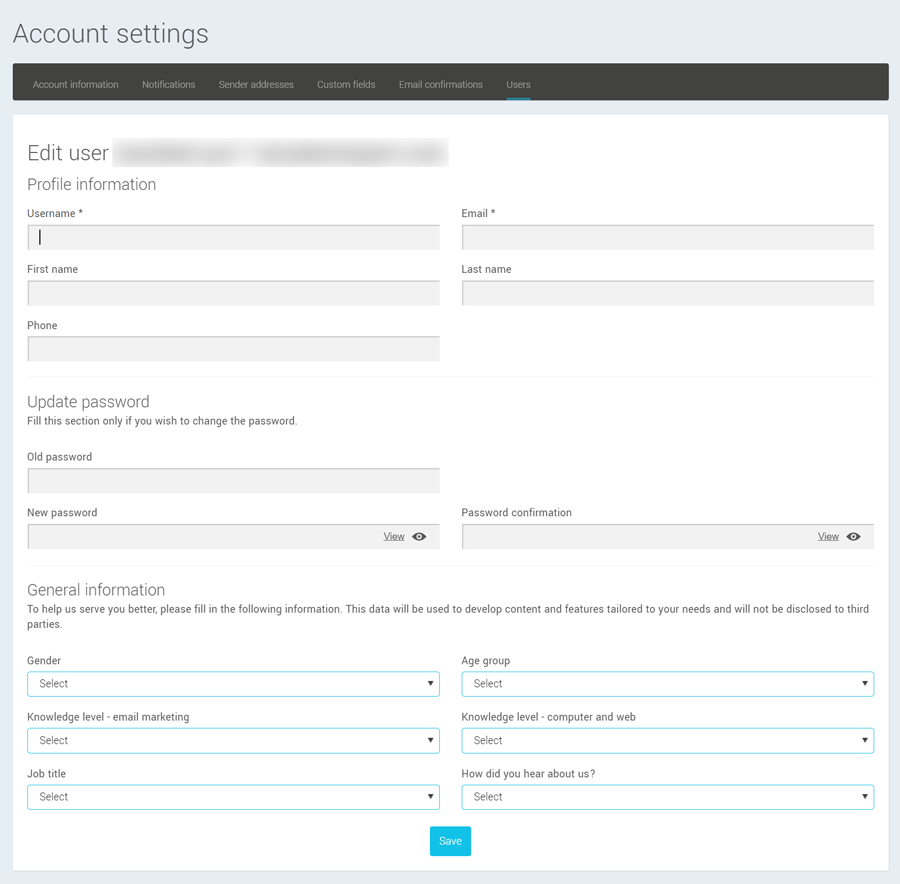Open the Email confirmations tab
The image size is (900, 884).
pyautogui.click(x=440, y=85)
